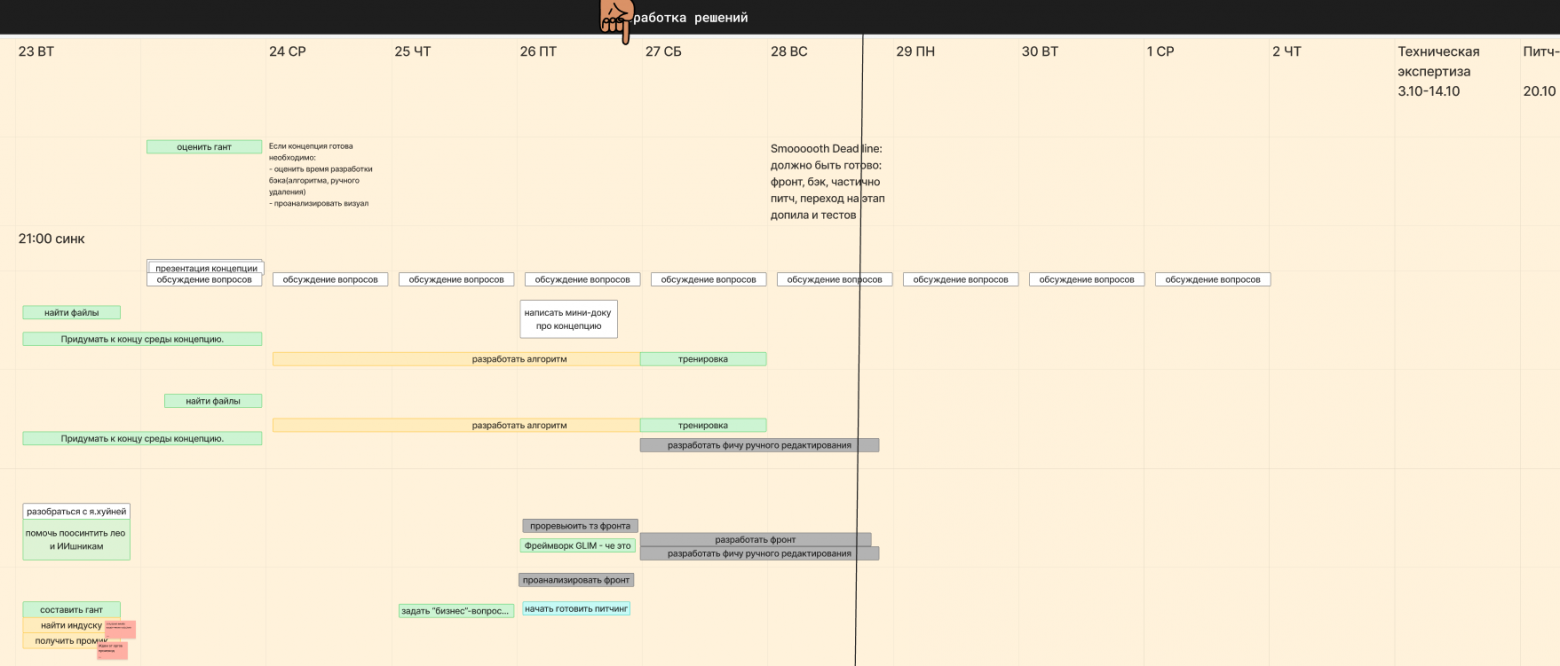Select the '26 ПТ' date header
Image resolution: width=1560 pixels, height=666 pixels.
tap(538, 52)
